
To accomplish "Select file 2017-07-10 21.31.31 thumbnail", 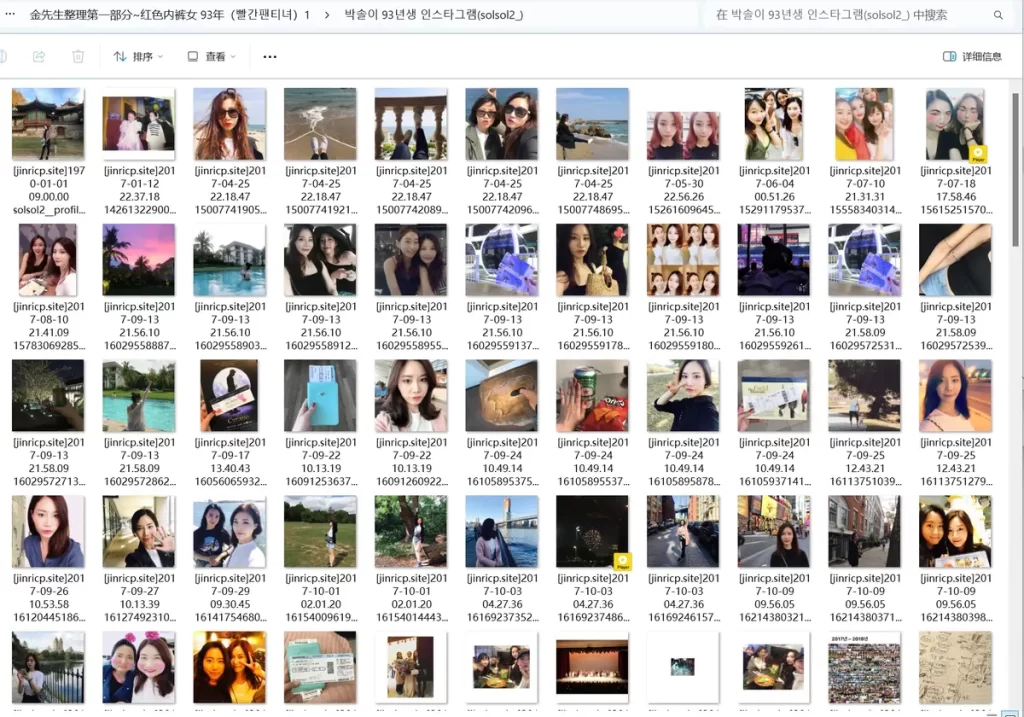I will 864,124.
